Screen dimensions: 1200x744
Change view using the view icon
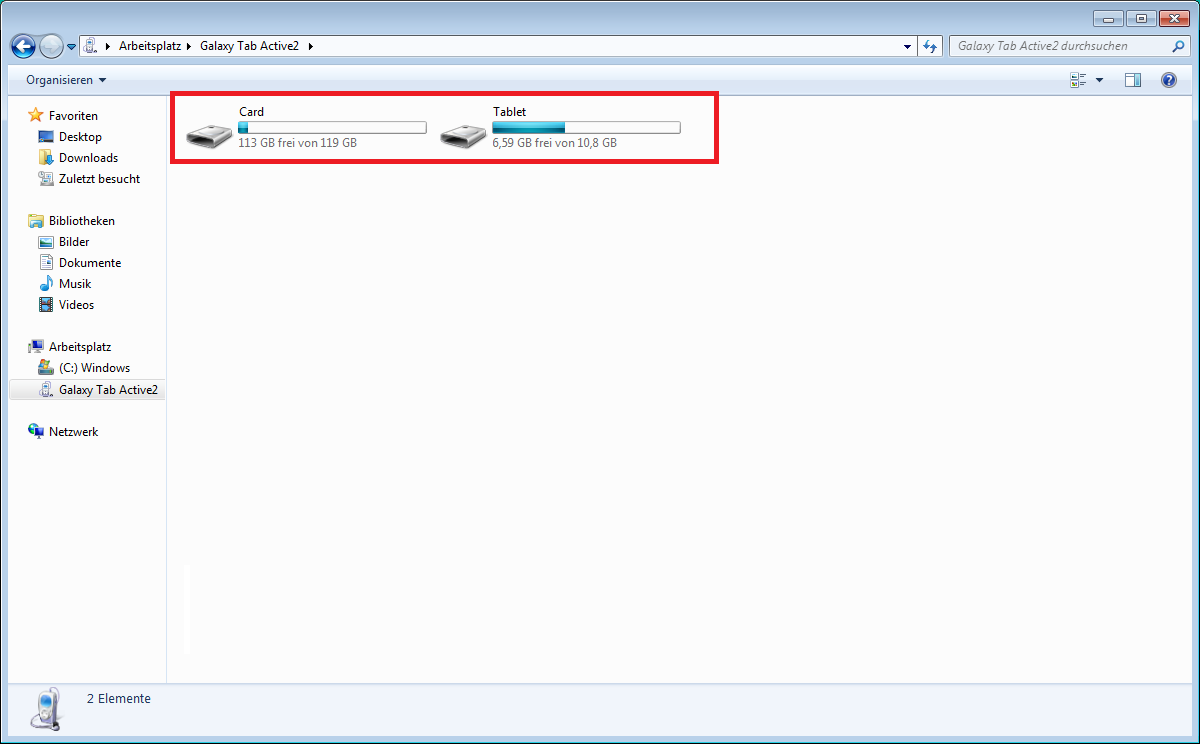click(x=1078, y=80)
